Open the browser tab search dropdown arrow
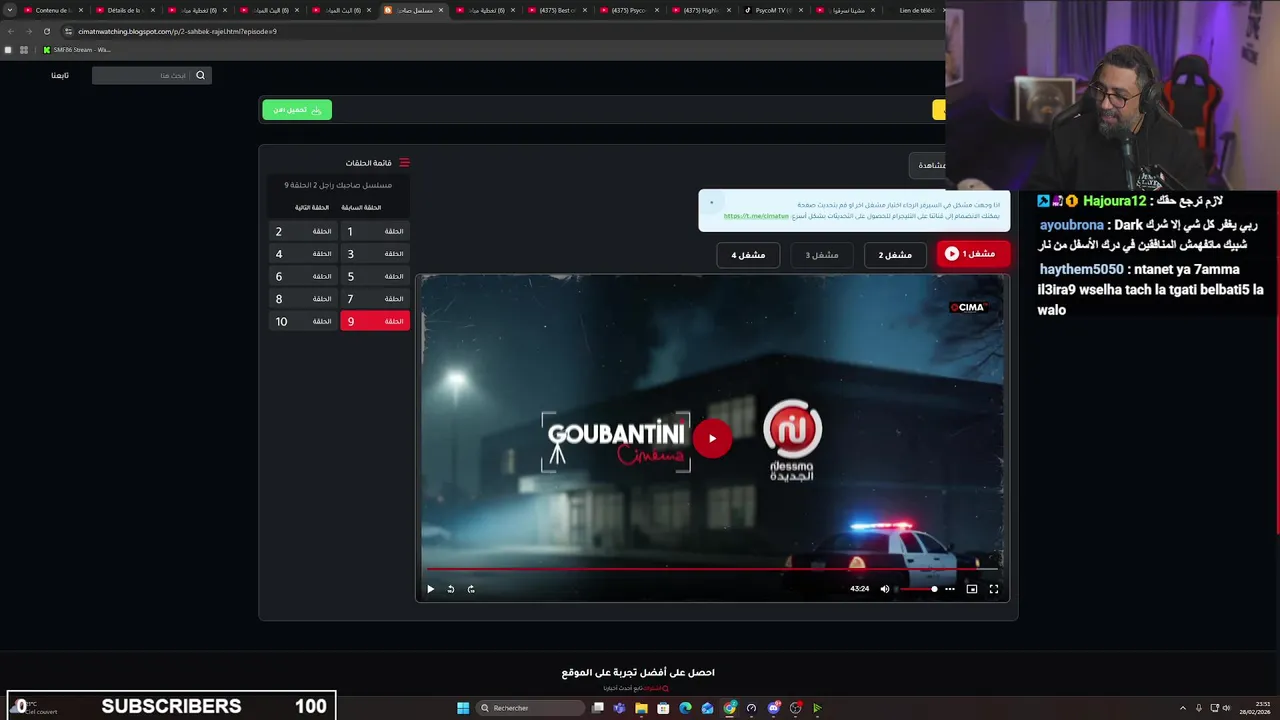 (x=9, y=10)
